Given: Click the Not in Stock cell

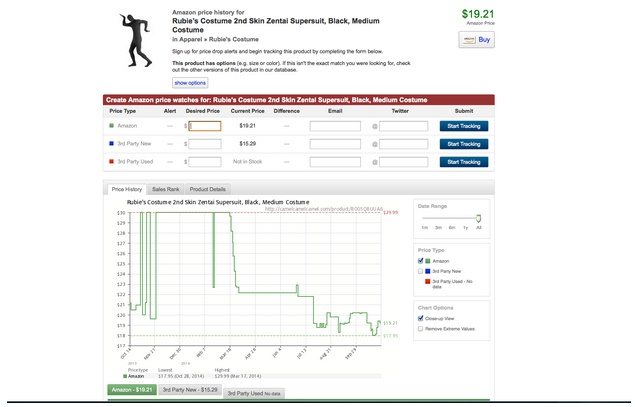Looking at the screenshot, I should [x=247, y=162].
